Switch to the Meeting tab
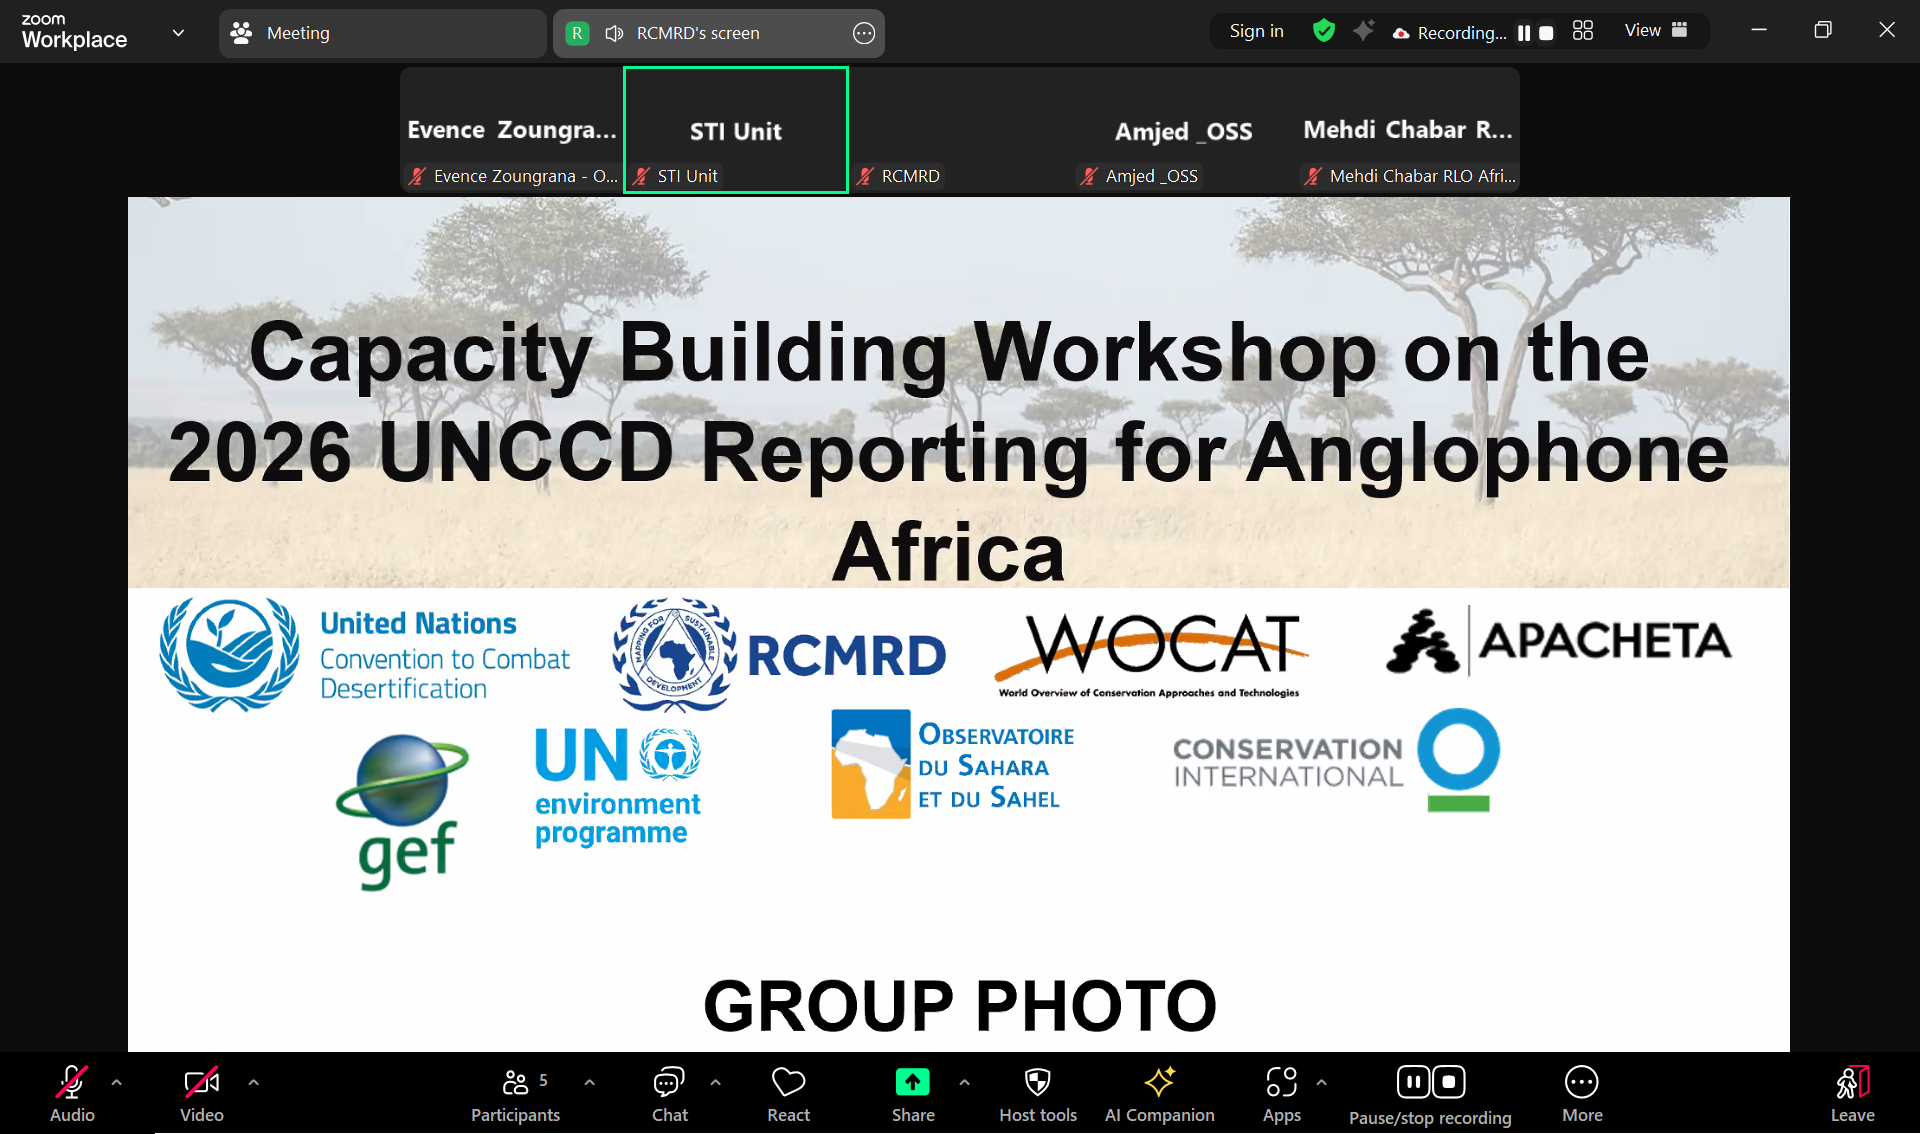 [382, 33]
